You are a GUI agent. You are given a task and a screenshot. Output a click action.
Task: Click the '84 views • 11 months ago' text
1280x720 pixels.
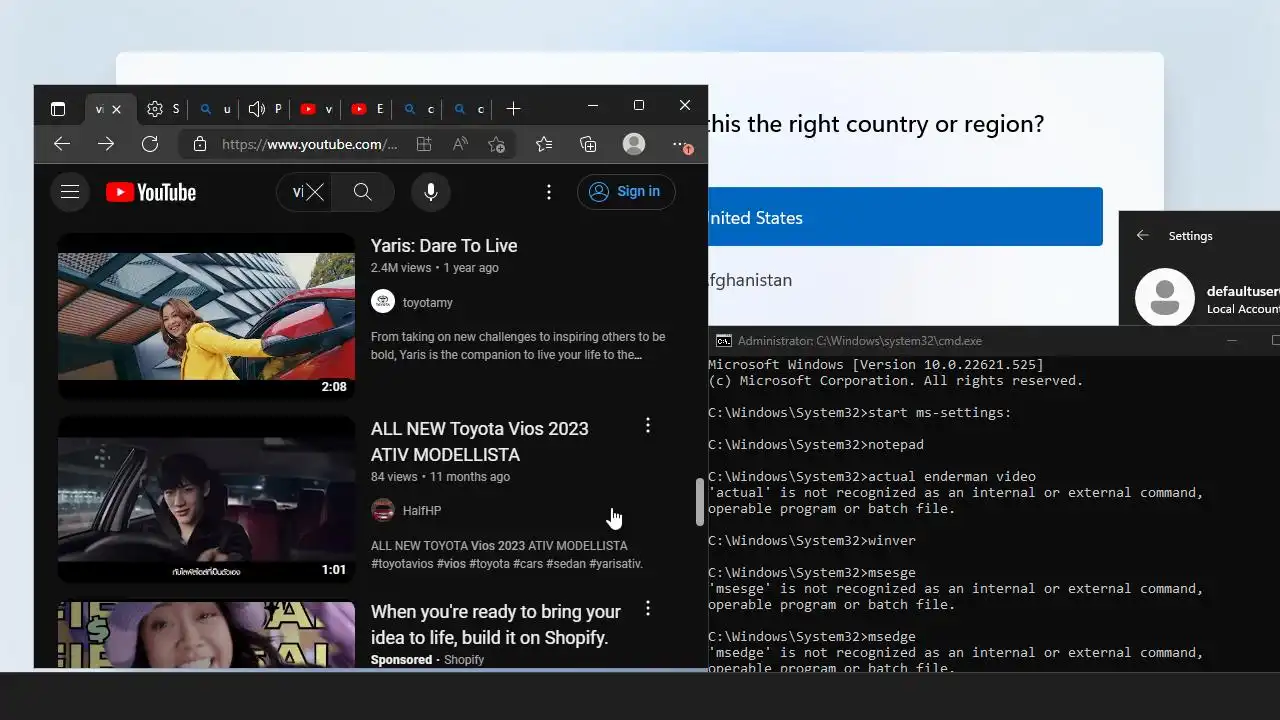pyautogui.click(x=440, y=477)
